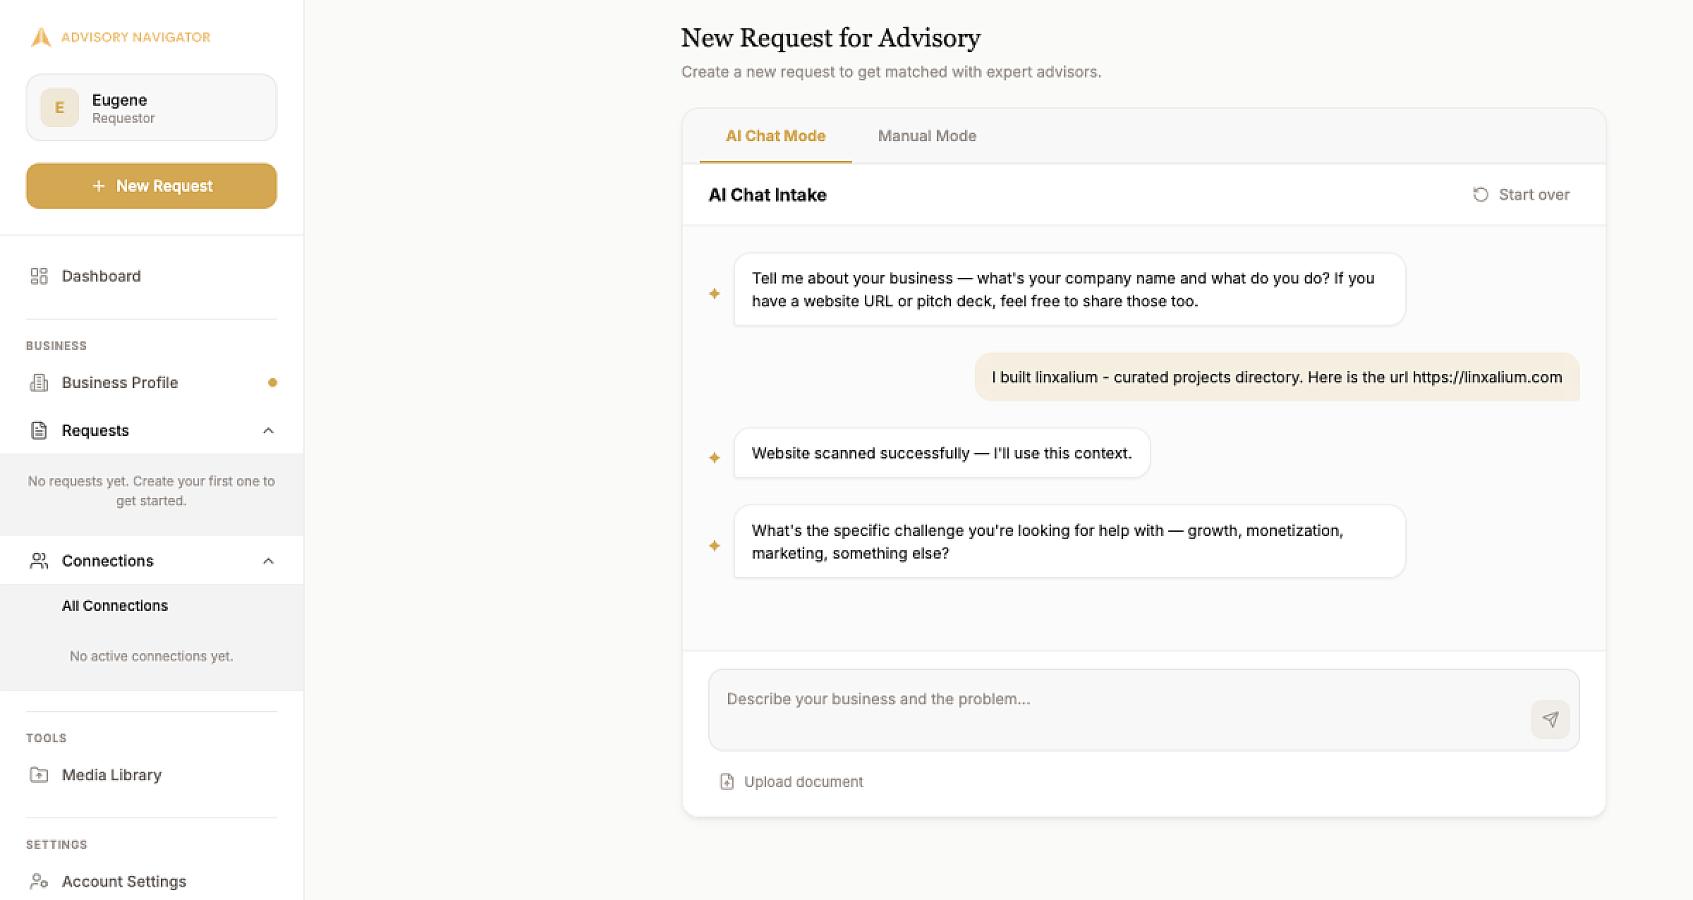Screen dimensions: 1693x900
Task: Click the 'AI Chat Intake' title
Action: tap(767, 195)
